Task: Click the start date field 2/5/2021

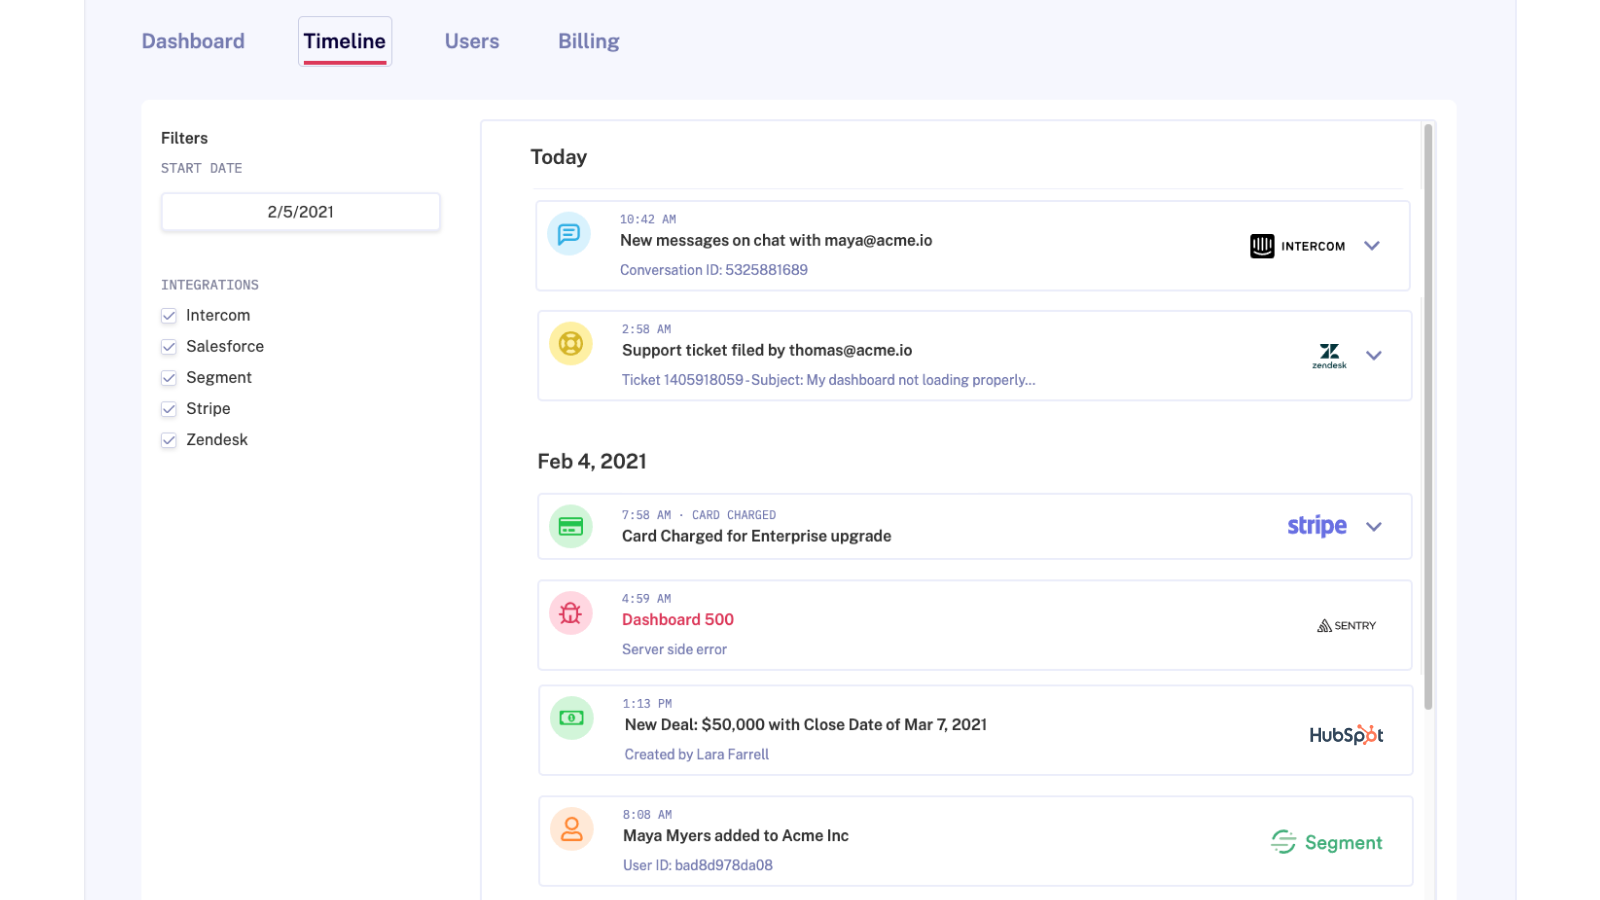Action: (301, 212)
